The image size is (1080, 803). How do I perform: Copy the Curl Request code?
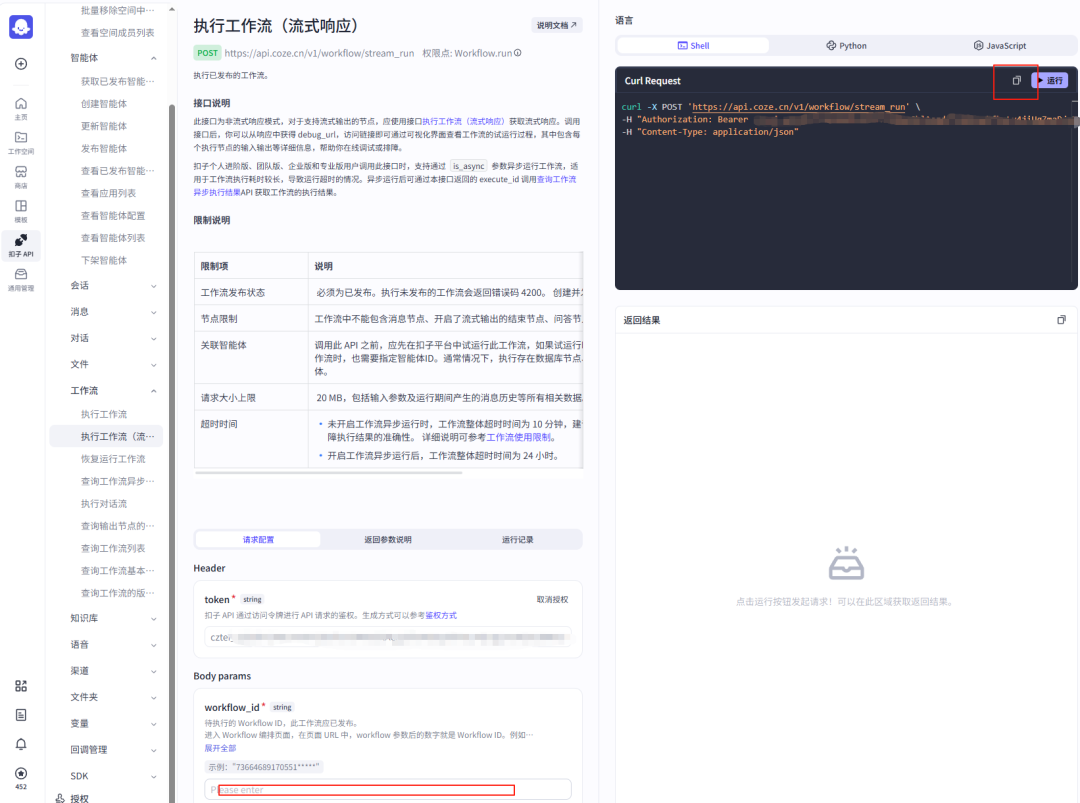click(x=1016, y=81)
